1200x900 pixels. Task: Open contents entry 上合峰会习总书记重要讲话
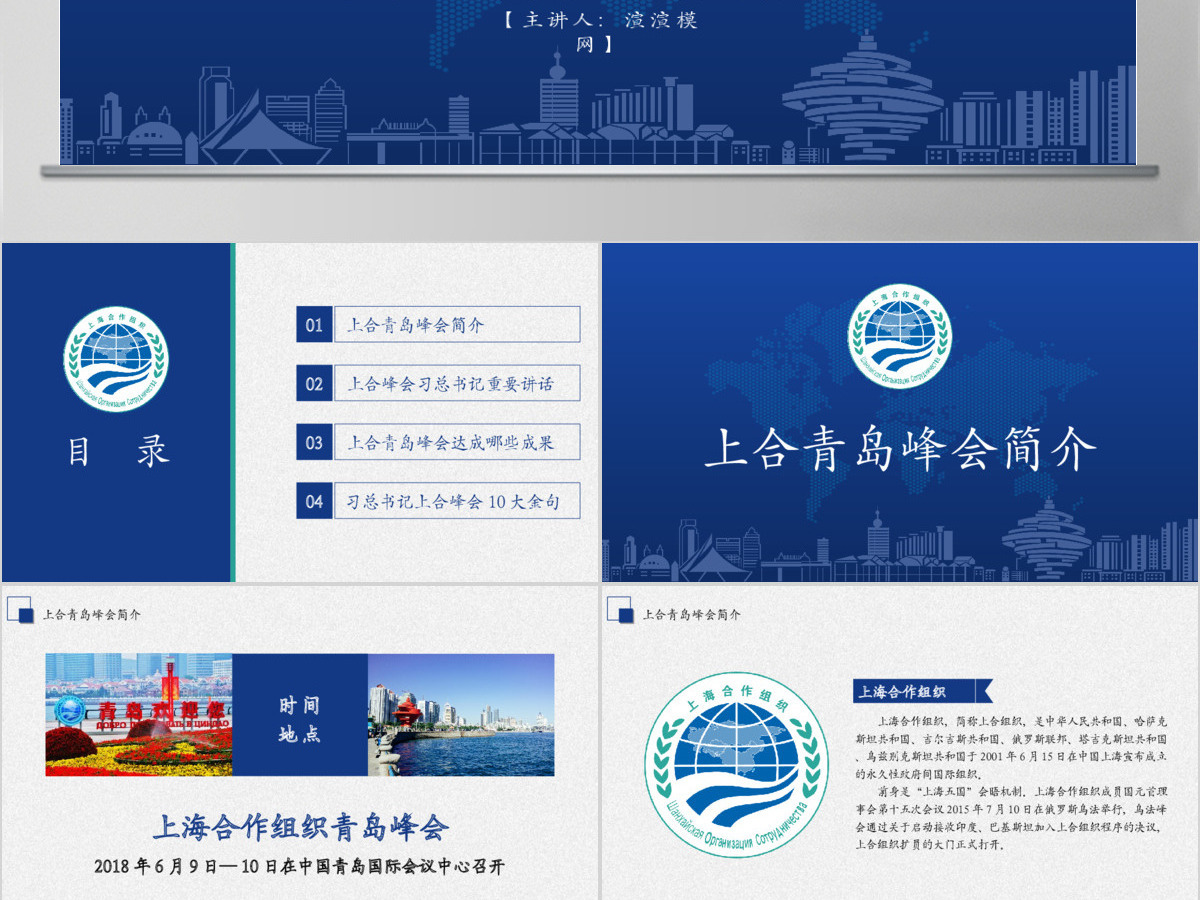[456, 384]
